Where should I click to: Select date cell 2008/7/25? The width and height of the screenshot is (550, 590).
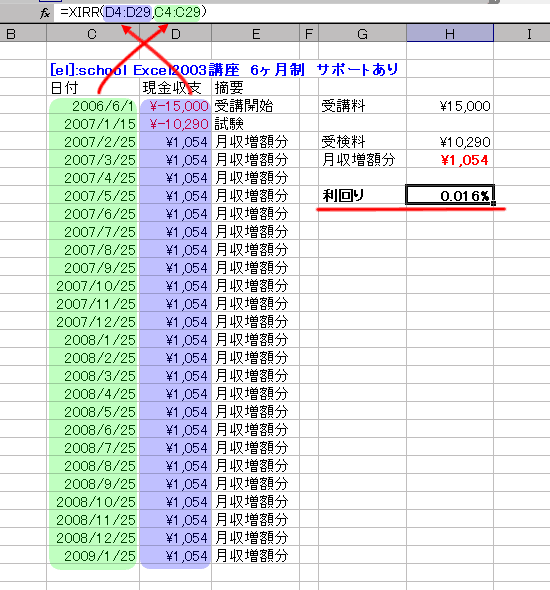point(93,448)
